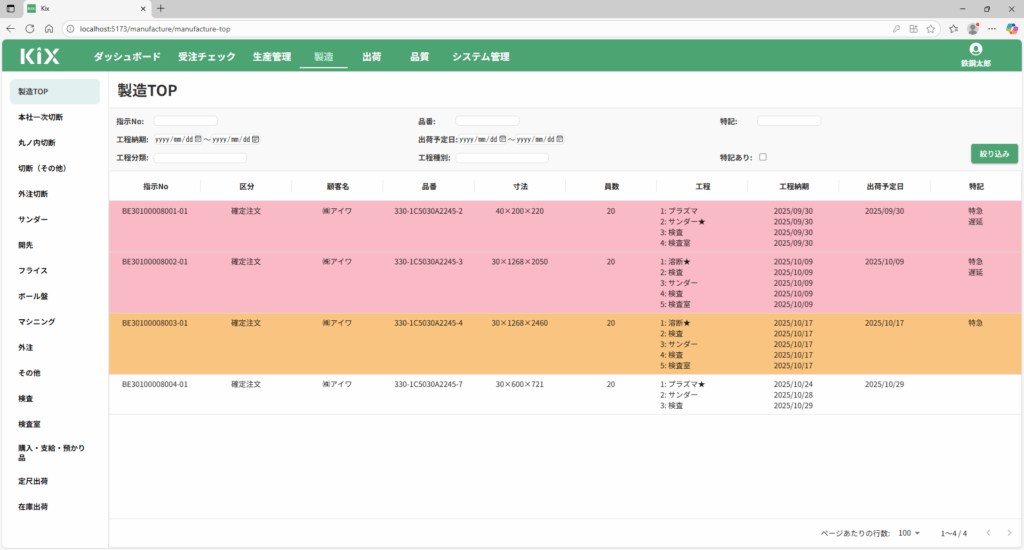Open the 出荷 menu tab

coord(371,57)
